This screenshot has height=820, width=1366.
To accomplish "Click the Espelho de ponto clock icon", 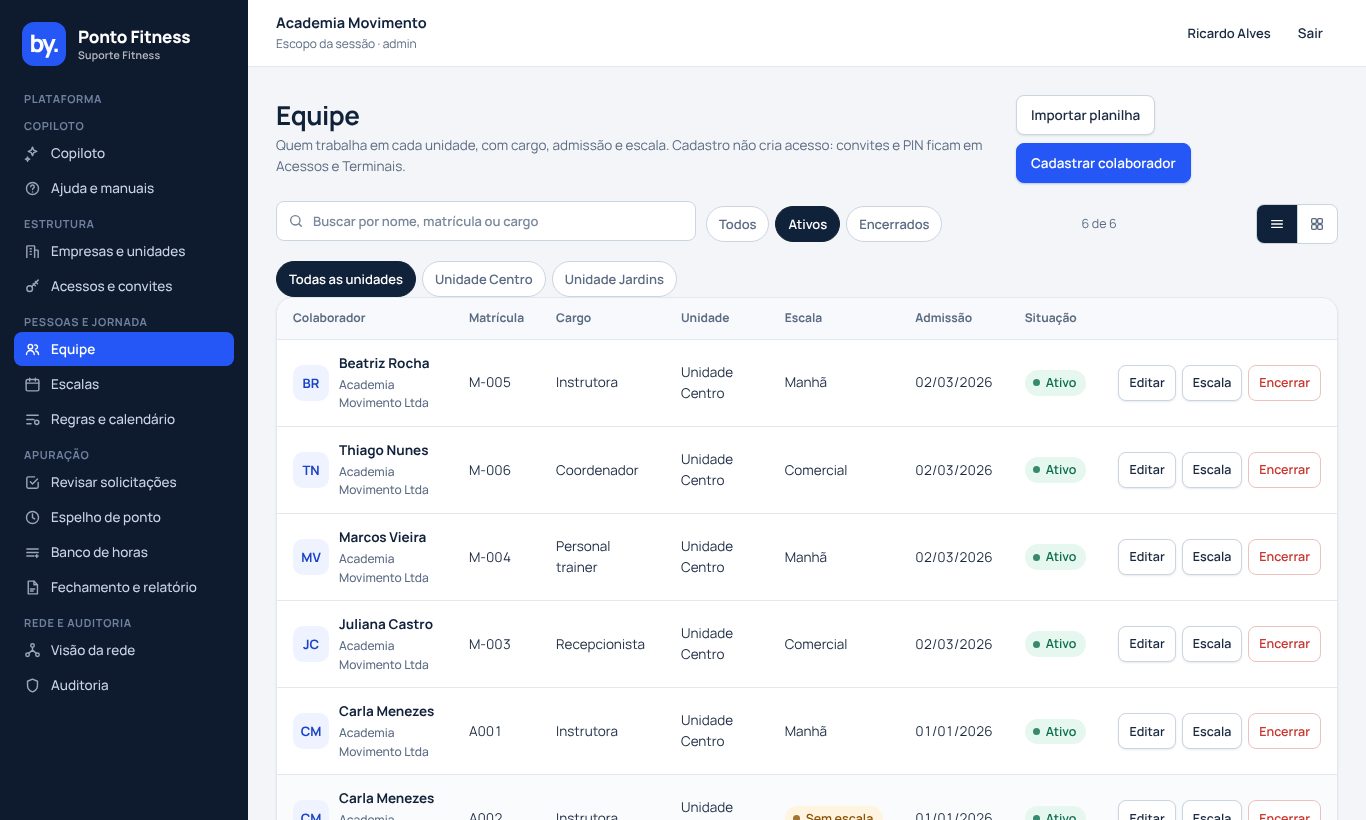I will (x=32, y=517).
